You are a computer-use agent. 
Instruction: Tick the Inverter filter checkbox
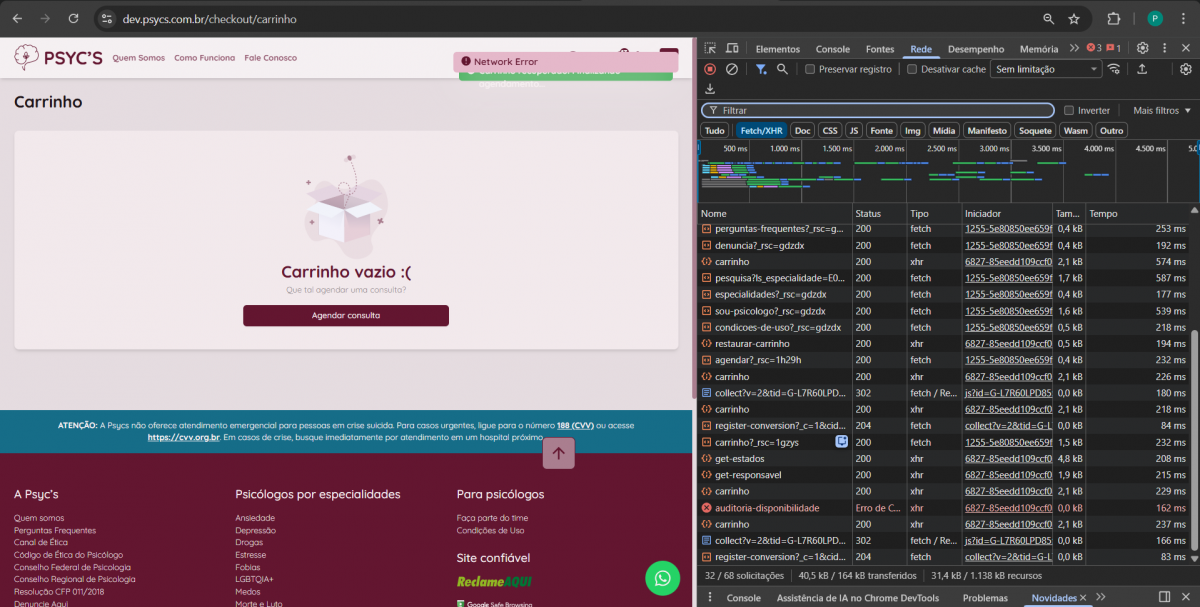click(x=1069, y=110)
